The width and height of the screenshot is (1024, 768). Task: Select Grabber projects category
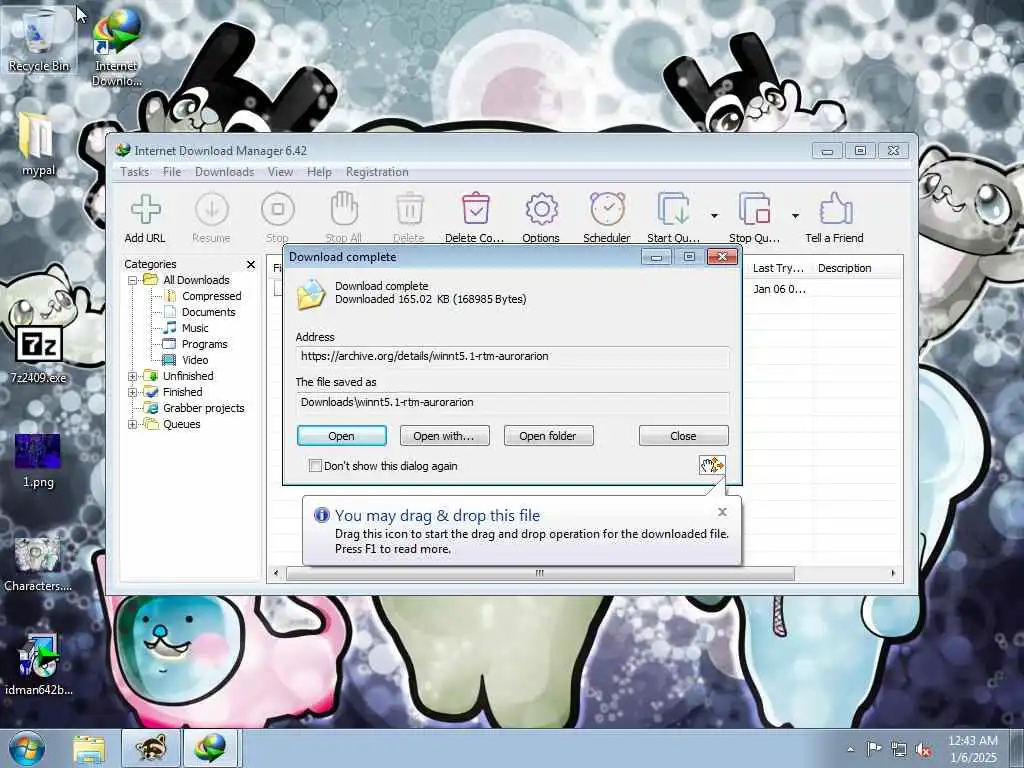coord(203,408)
